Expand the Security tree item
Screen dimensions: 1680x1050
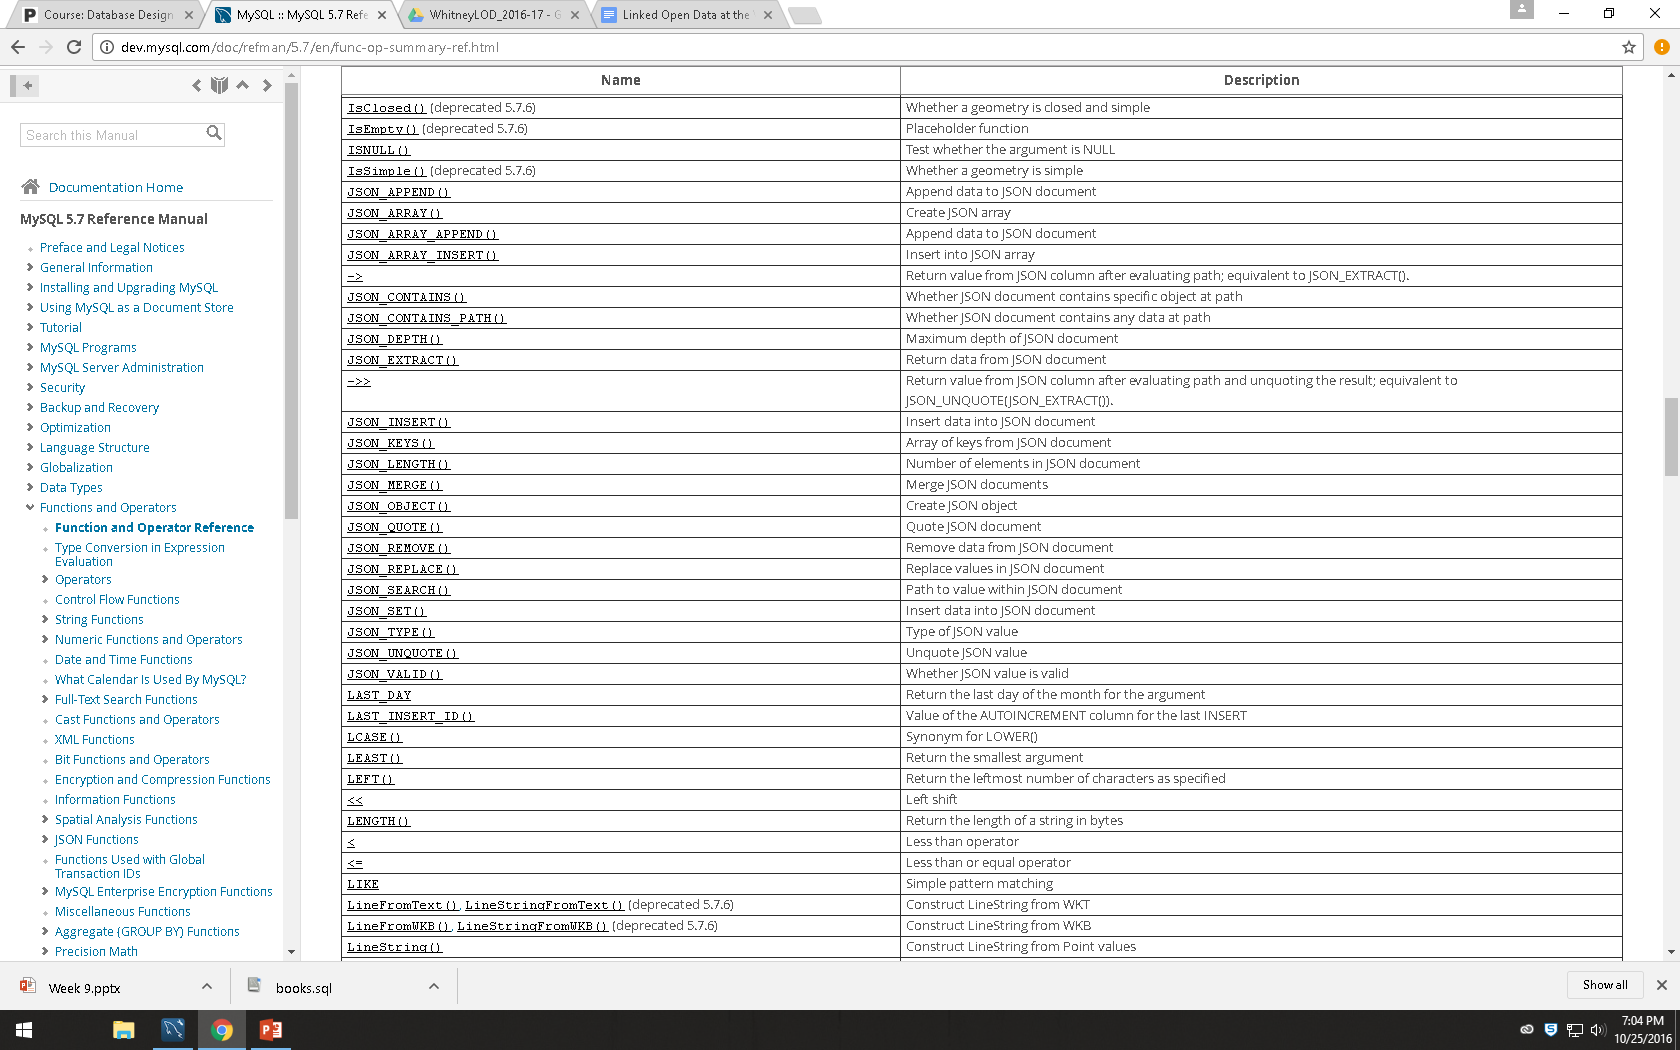[x=30, y=387]
